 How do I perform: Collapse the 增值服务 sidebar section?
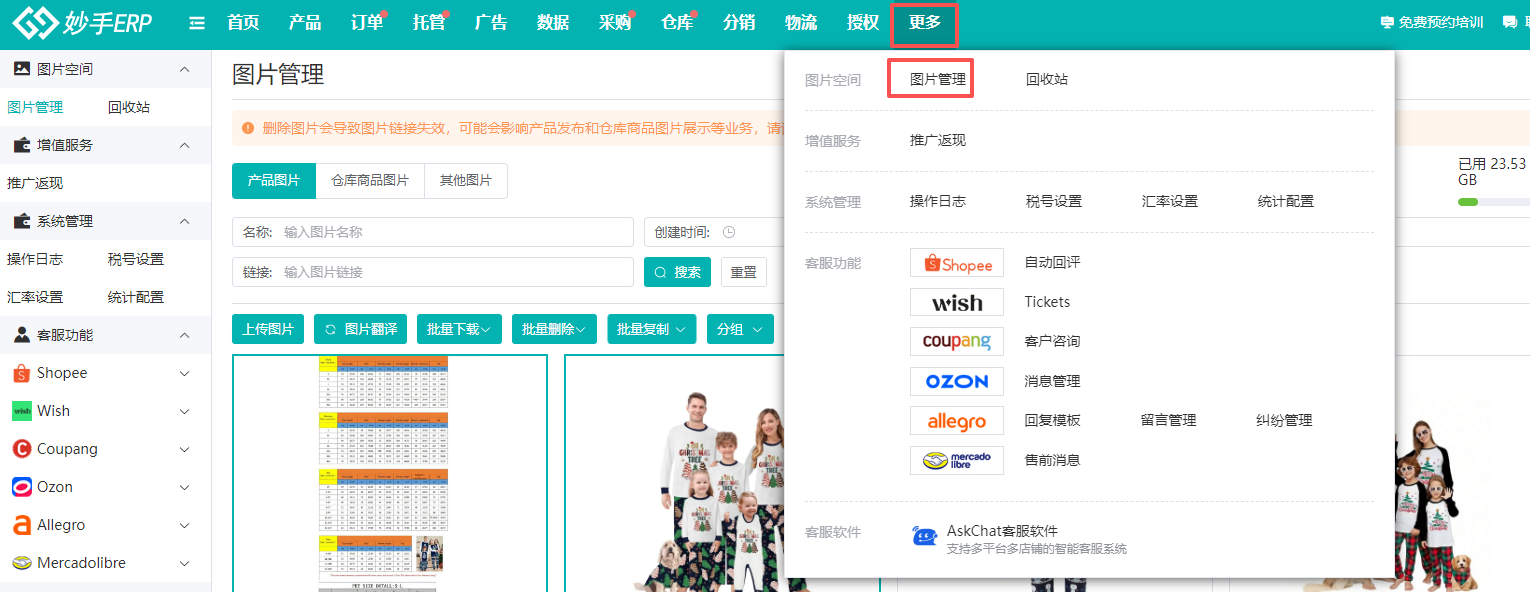pos(184,145)
